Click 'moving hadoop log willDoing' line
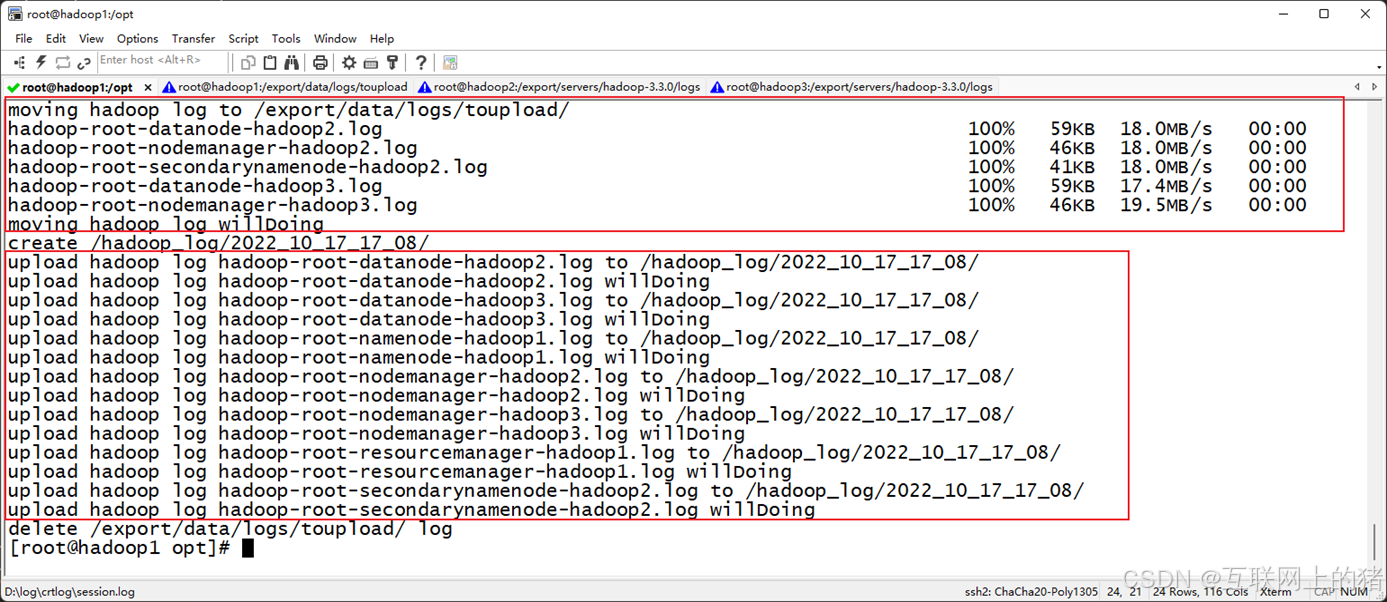Screen dimensions: 1387x602 pos(166,224)
